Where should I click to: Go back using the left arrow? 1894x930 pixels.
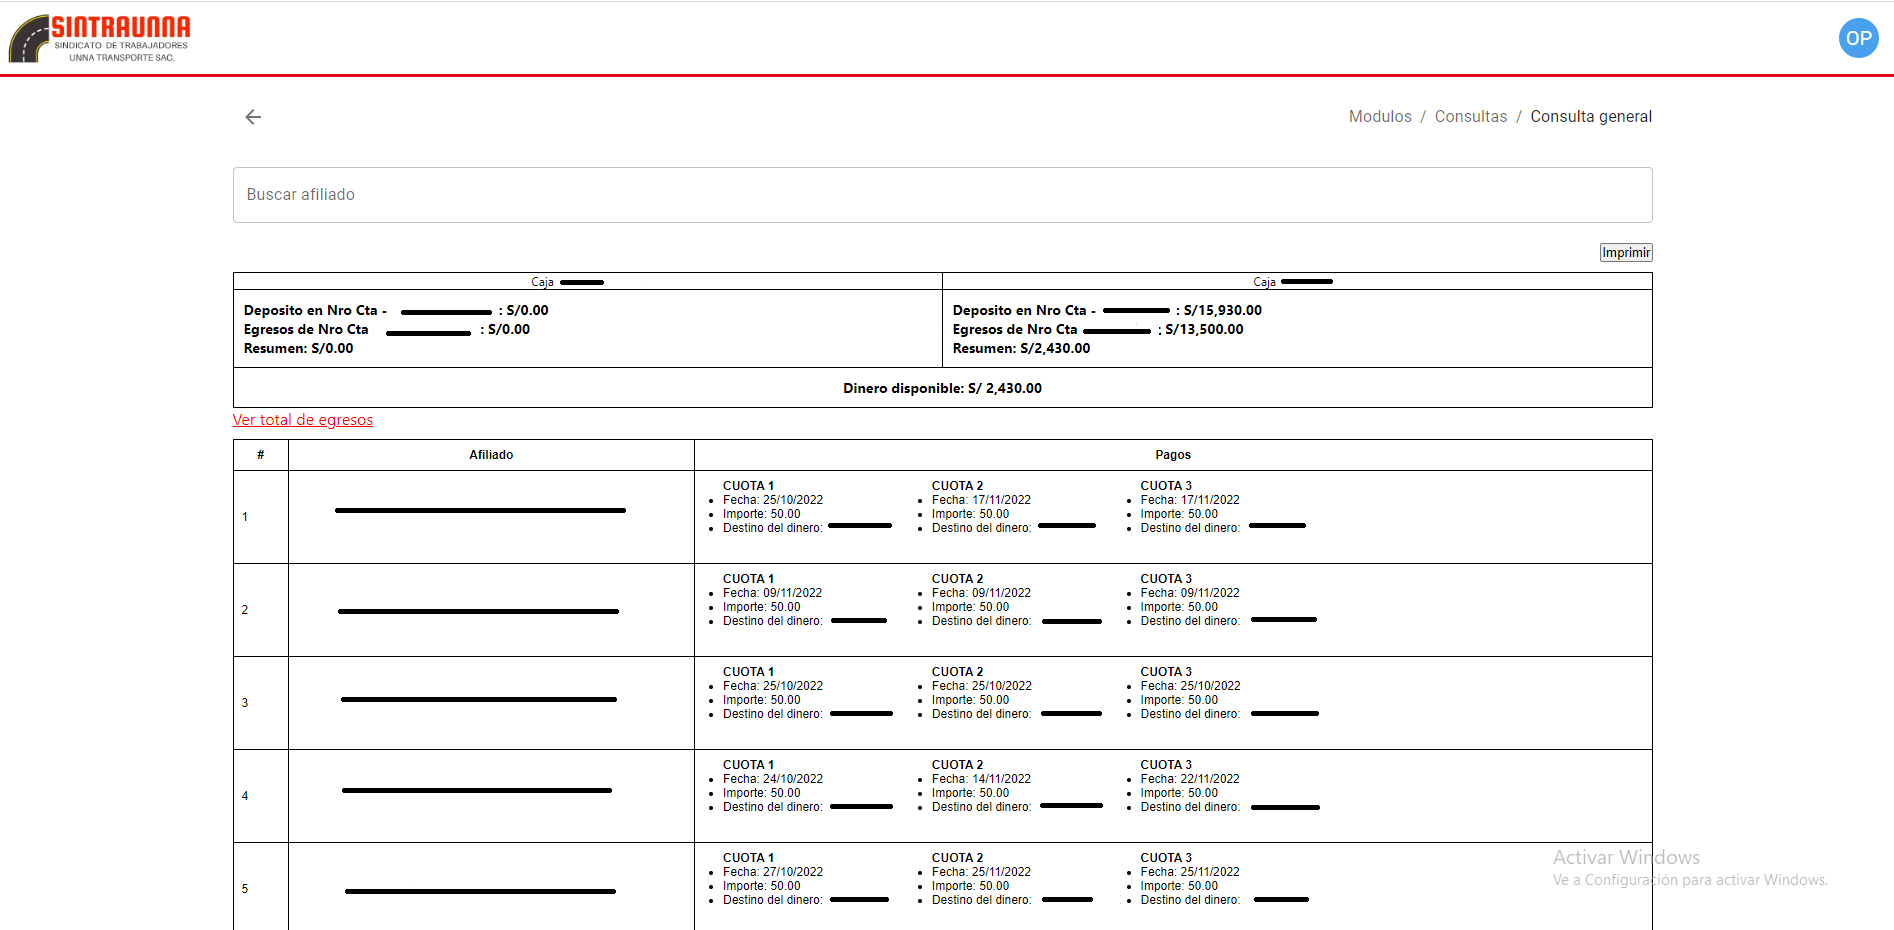pos(253,117)
